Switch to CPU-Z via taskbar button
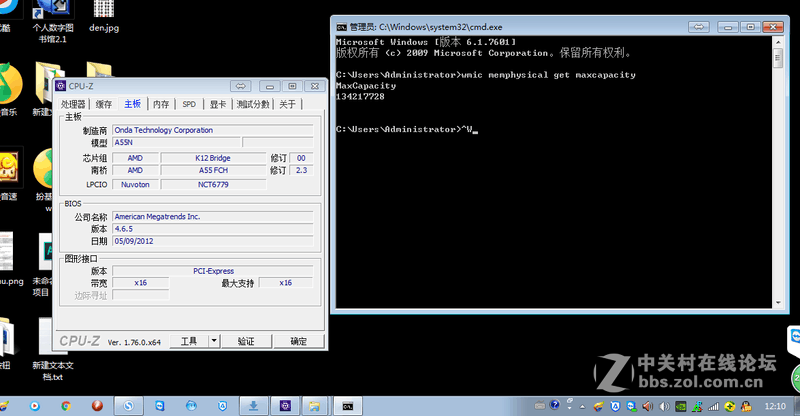 point(285,406)
